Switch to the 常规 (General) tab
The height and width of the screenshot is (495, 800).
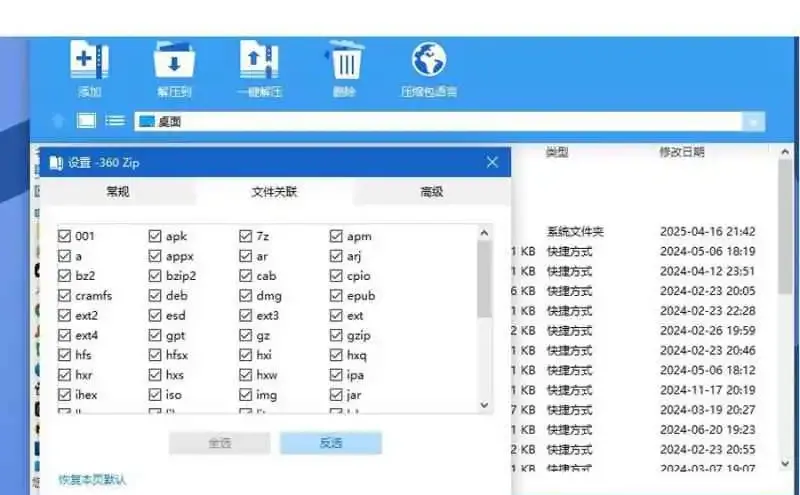click(x=118, y=192)
